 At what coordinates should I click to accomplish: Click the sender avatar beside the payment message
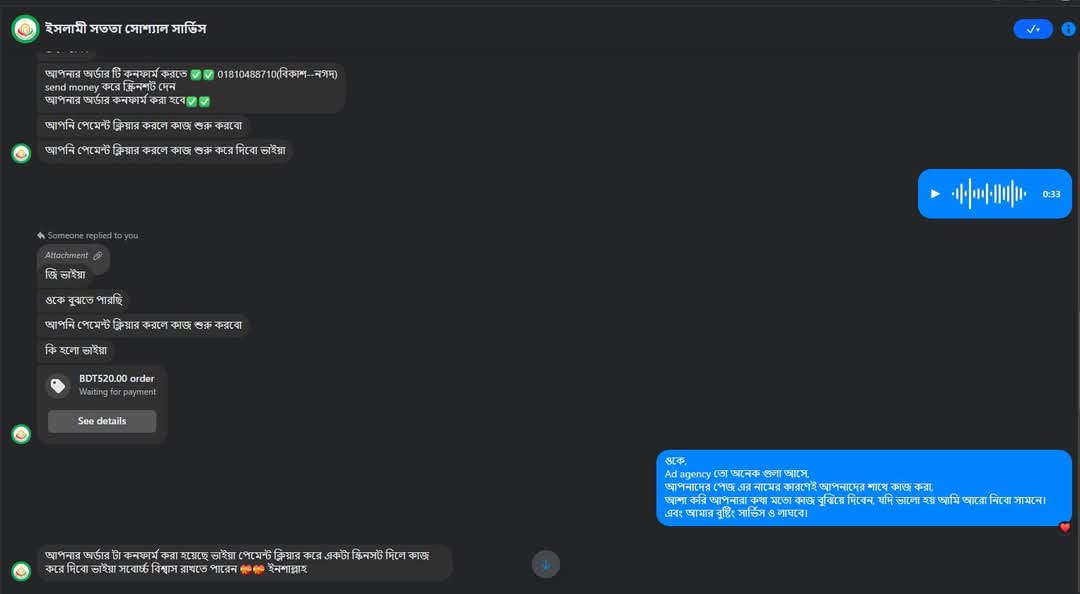pyautogui.click(x=21, y=153)
